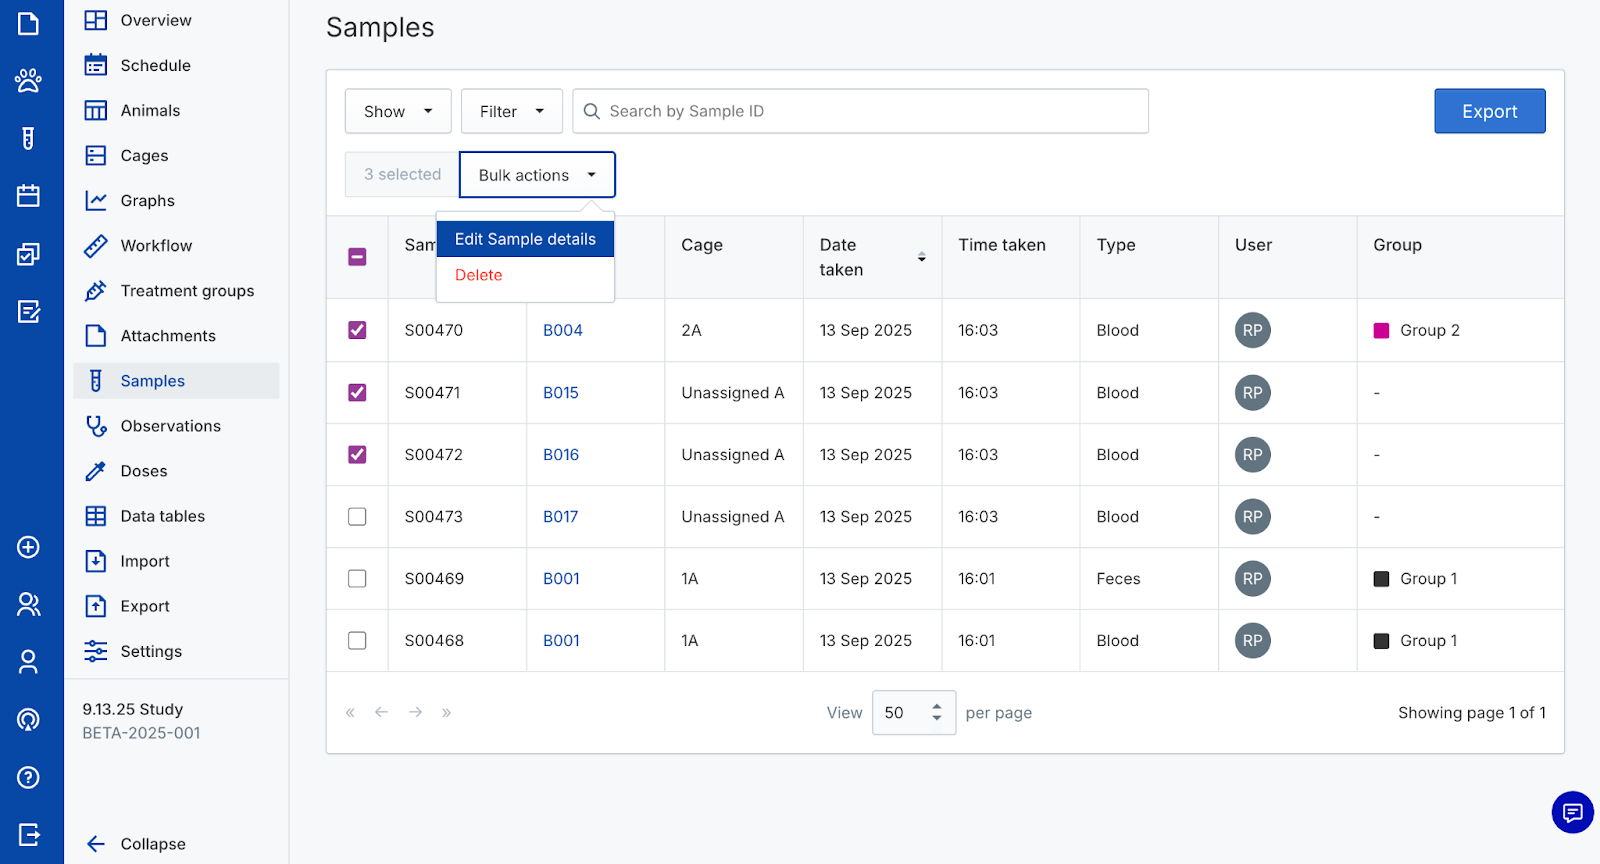Open Observations stethoscope item
1600x864 pixels.
pos(170,426)
